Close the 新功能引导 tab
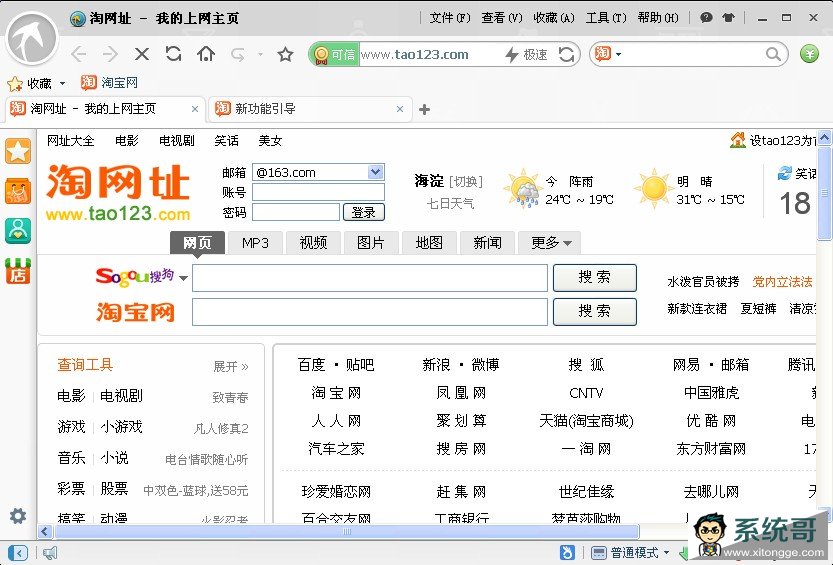This screenshot has height=565, width=833. (400, 109)
